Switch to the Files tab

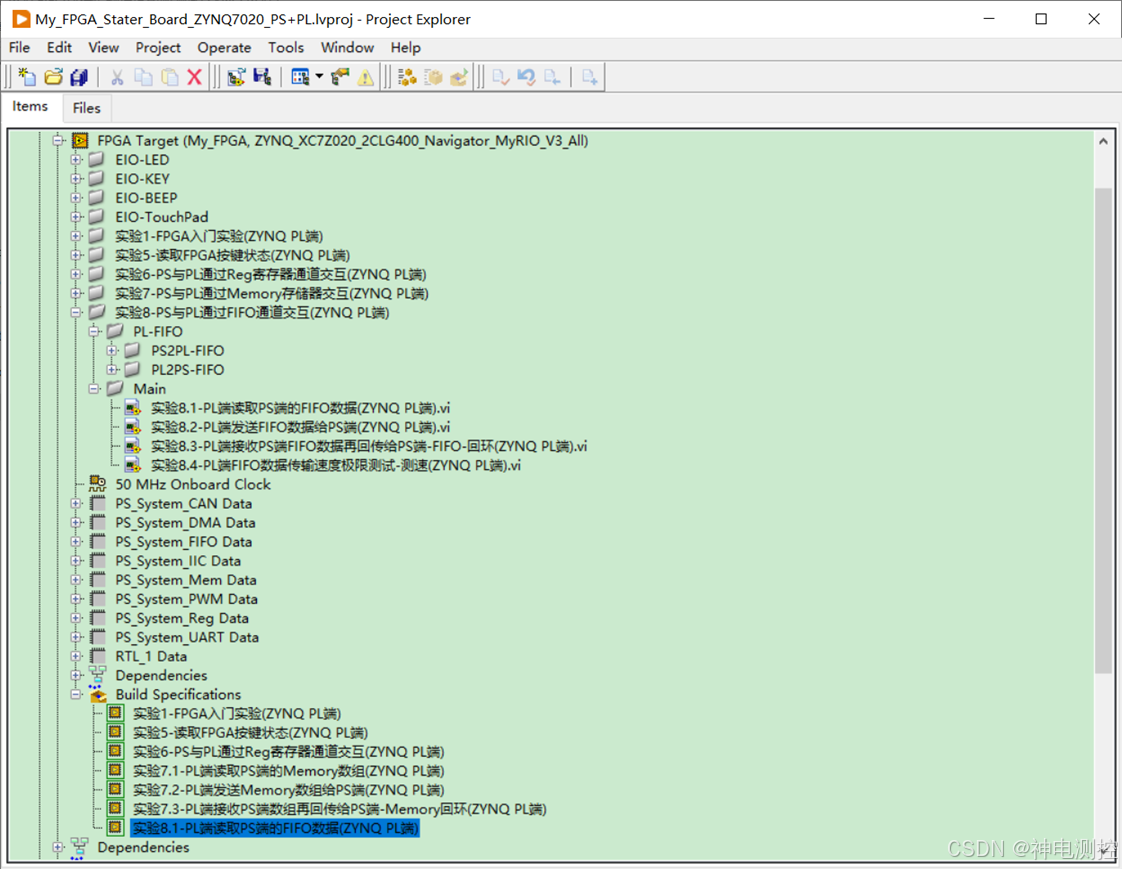[x=87, y=108]
